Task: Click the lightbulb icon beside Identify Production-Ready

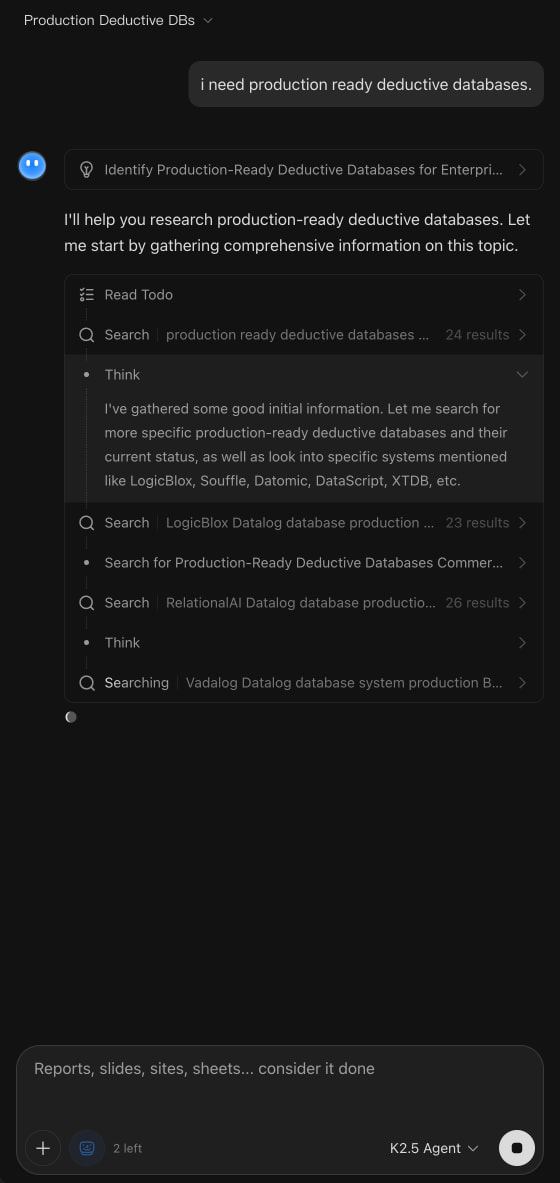Action: click(87, 170)
